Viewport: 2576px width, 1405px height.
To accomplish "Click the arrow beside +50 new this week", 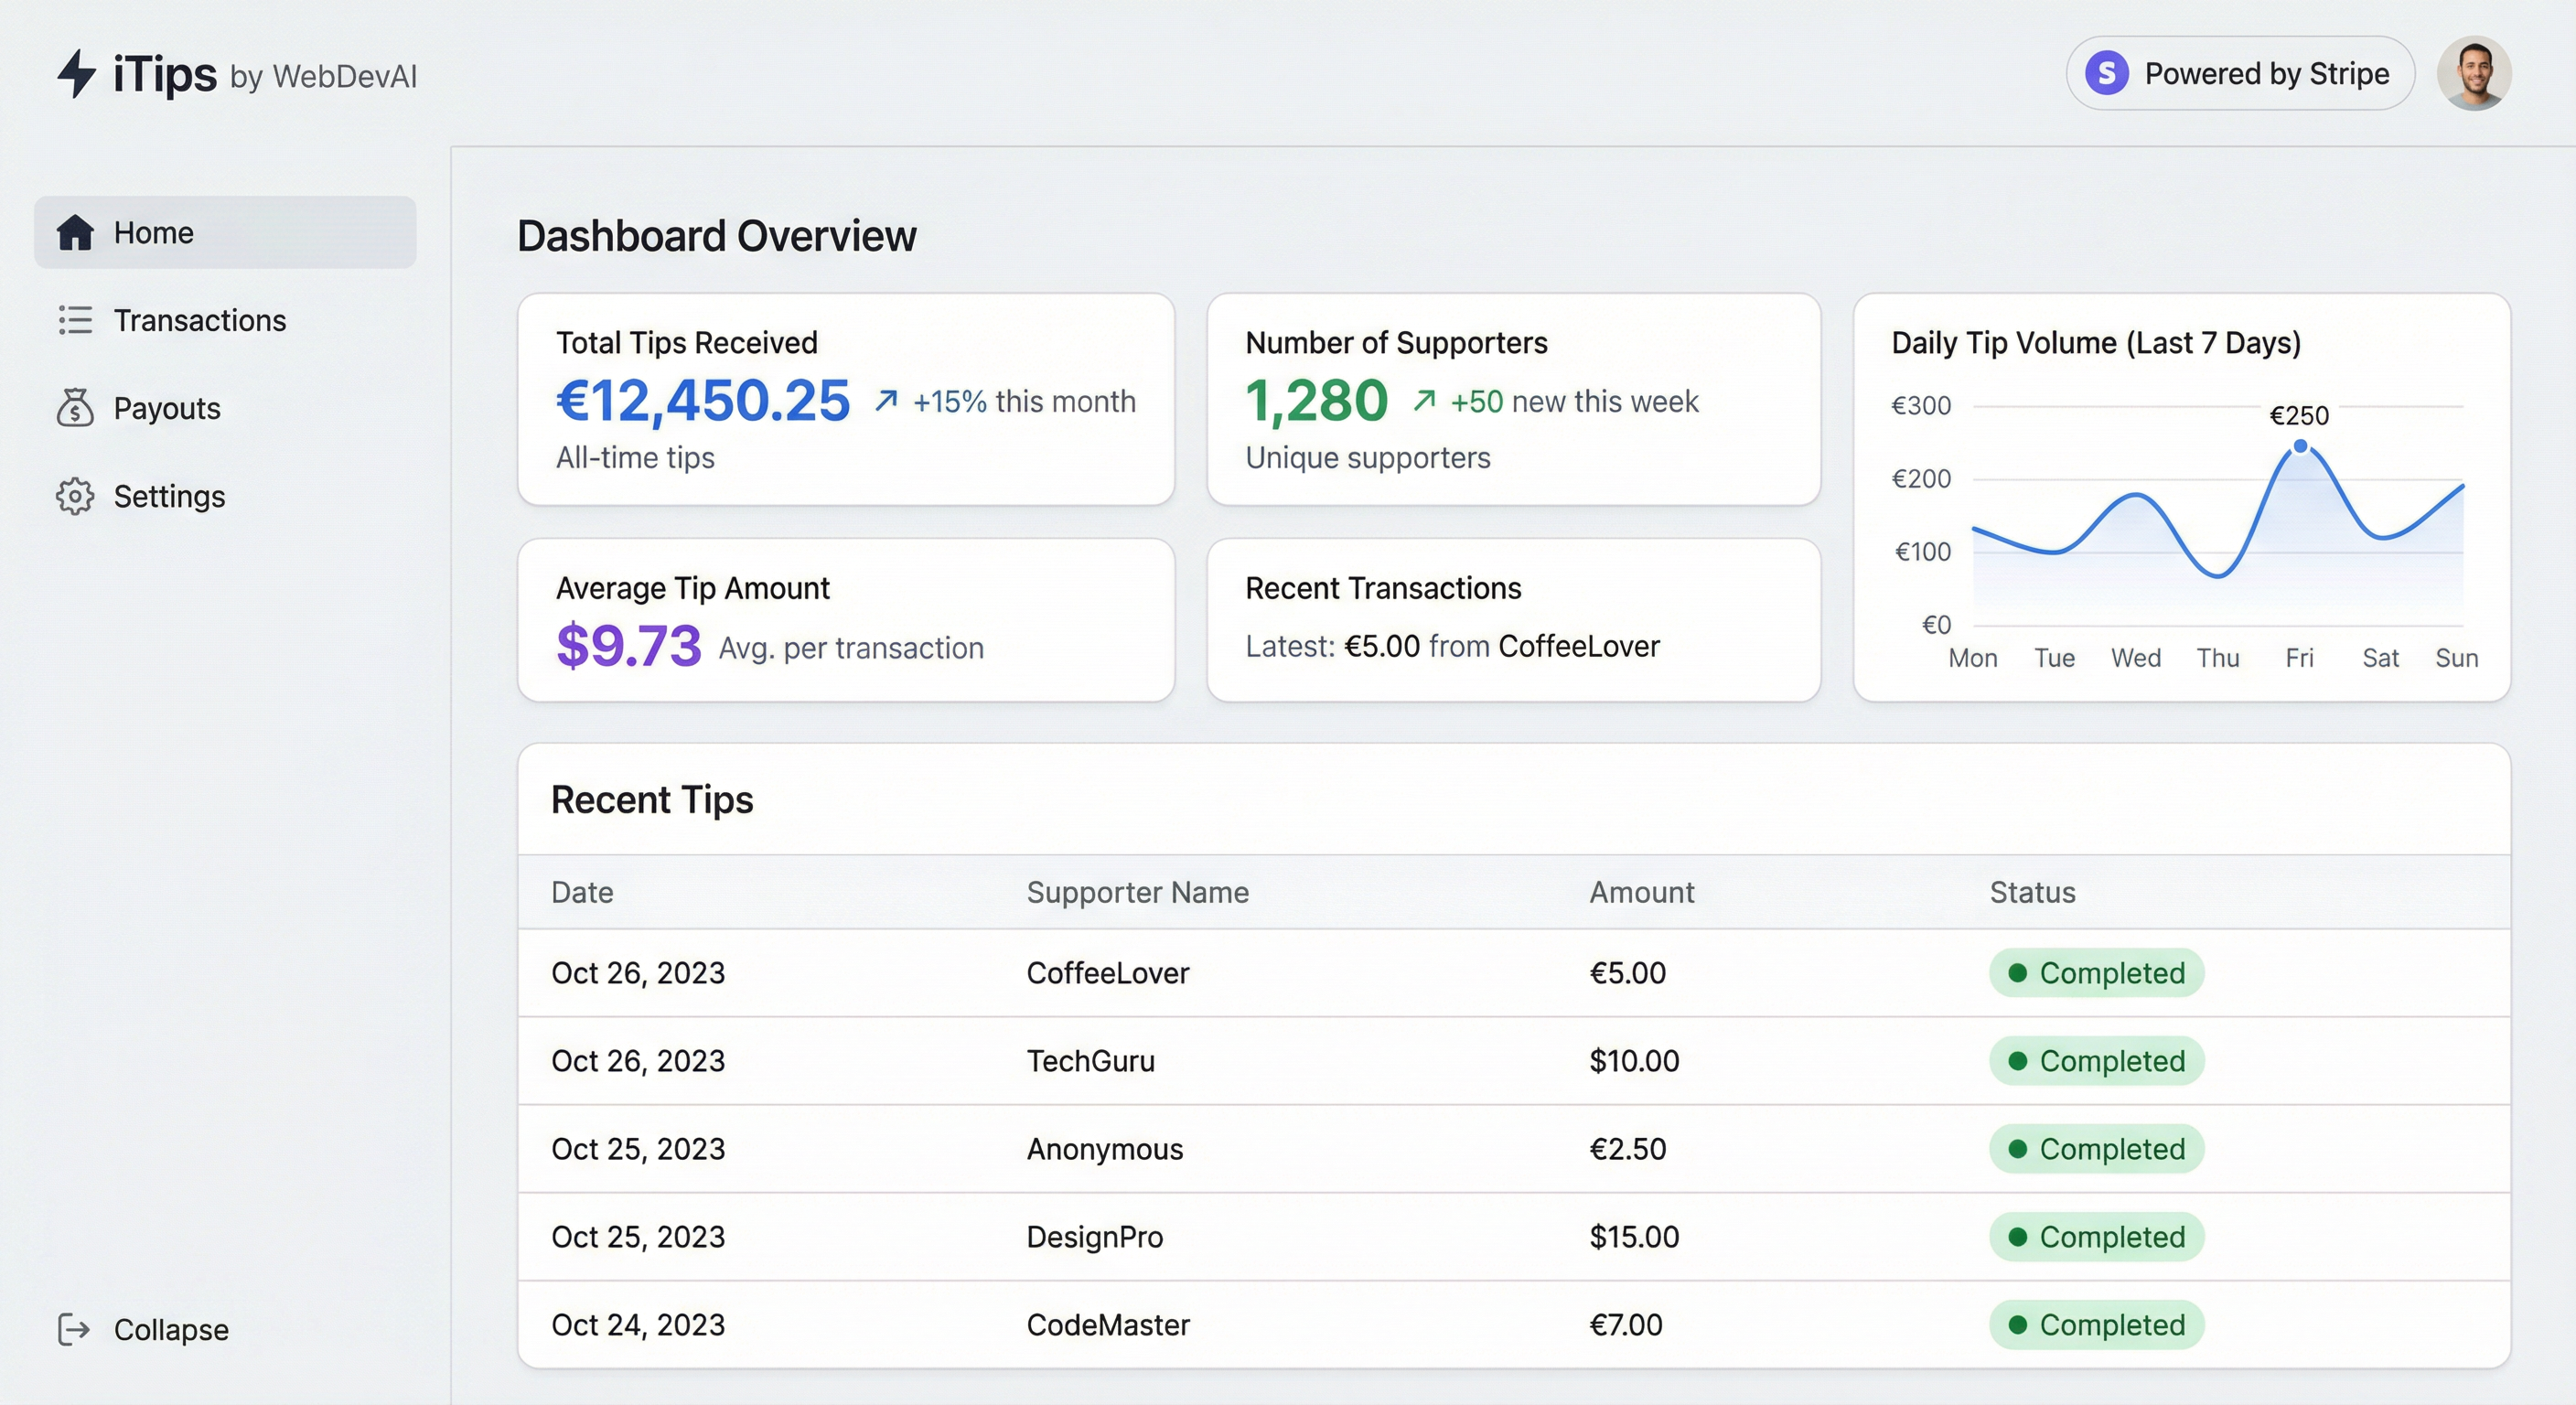I will tap(1424, 401).
